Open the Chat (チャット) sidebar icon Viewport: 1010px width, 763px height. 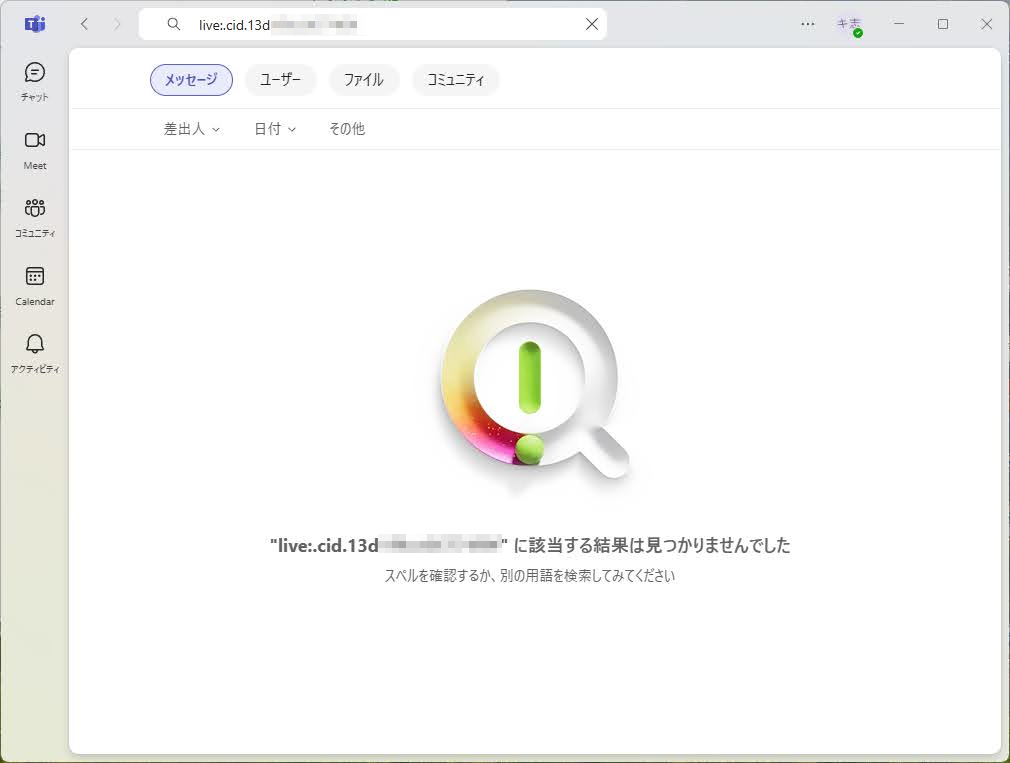tap(35, 81)
